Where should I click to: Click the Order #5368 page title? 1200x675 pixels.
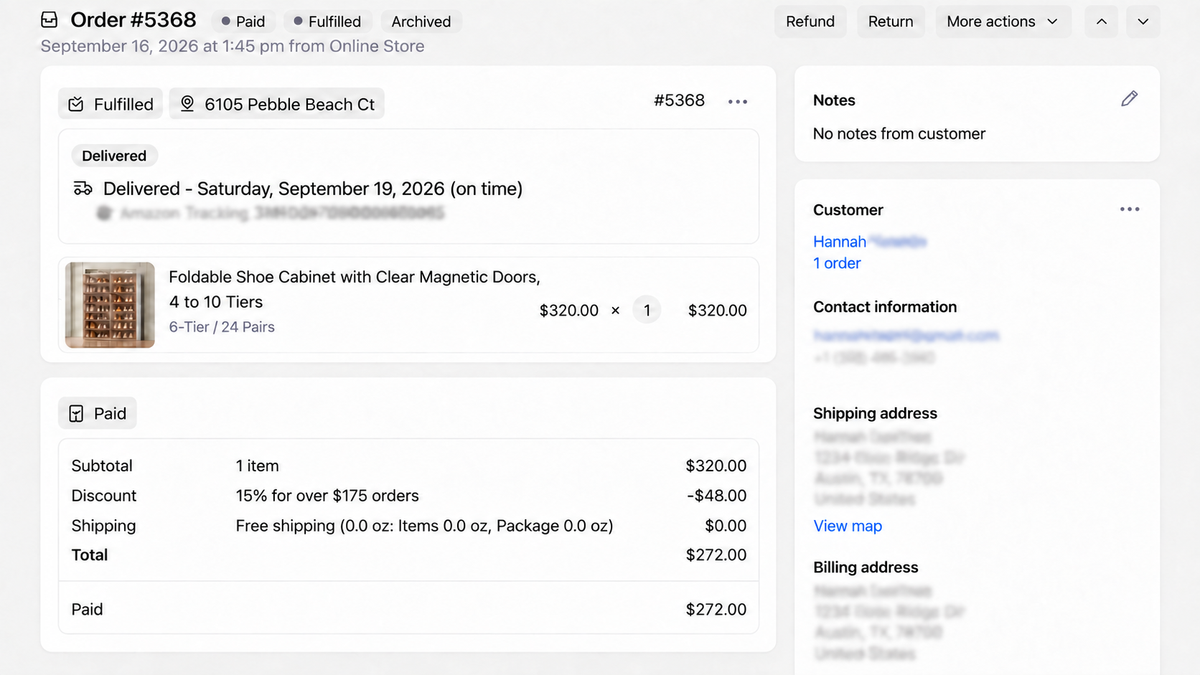(133, 20)
